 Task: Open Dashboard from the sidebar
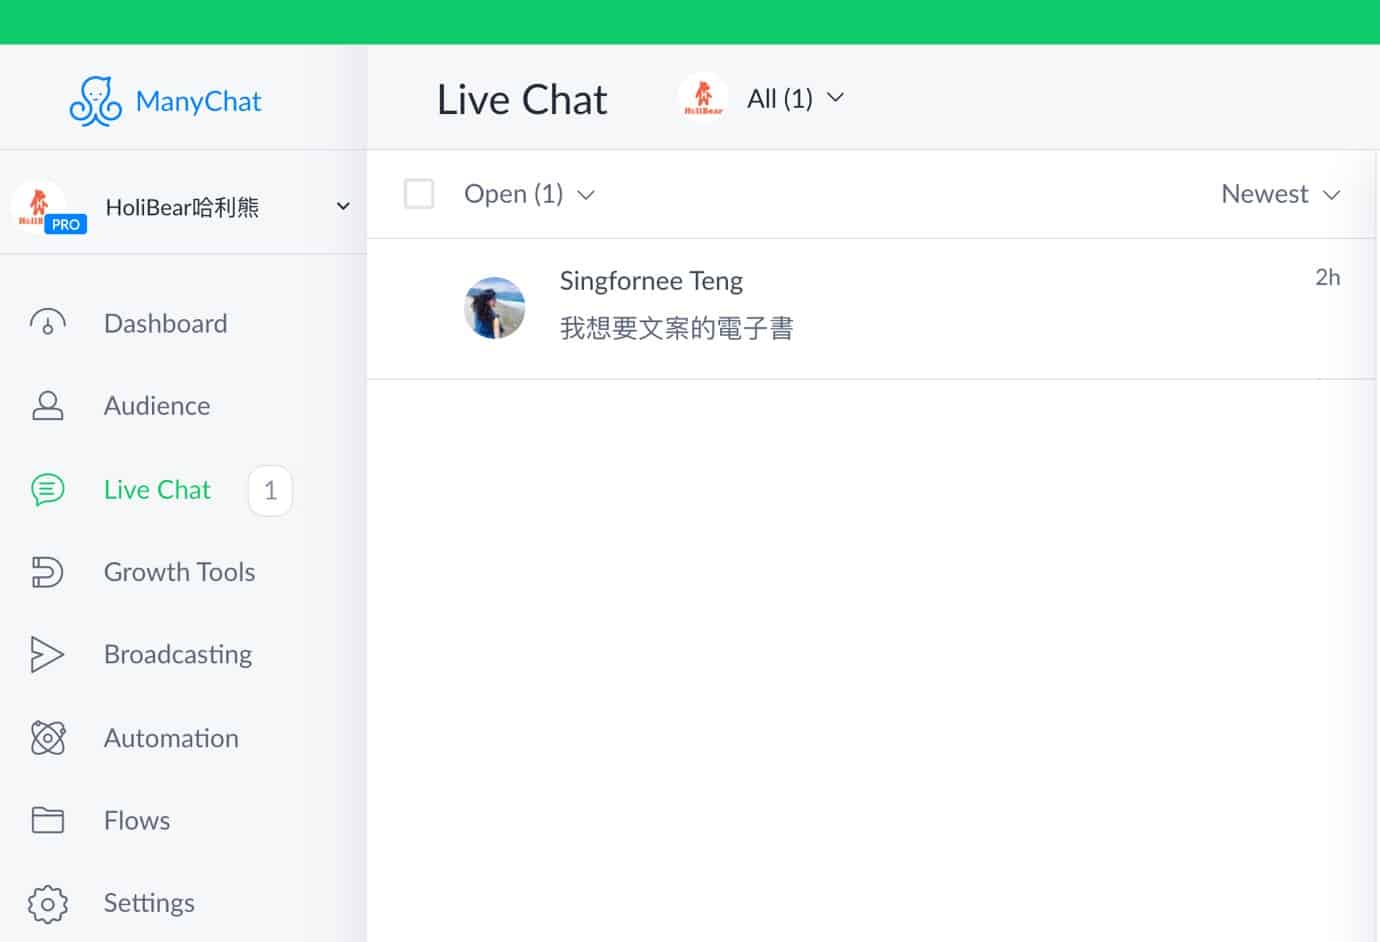point(166,323)
